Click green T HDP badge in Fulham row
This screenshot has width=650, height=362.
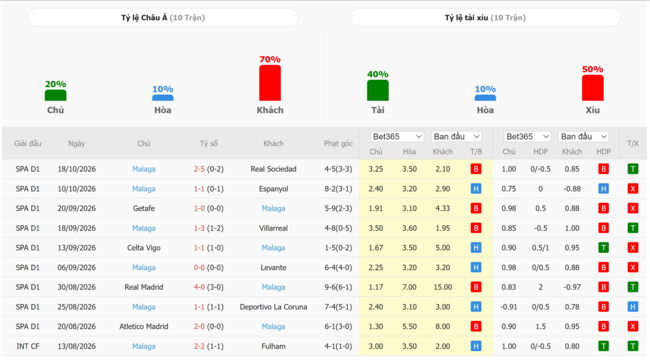click(604, 346)
